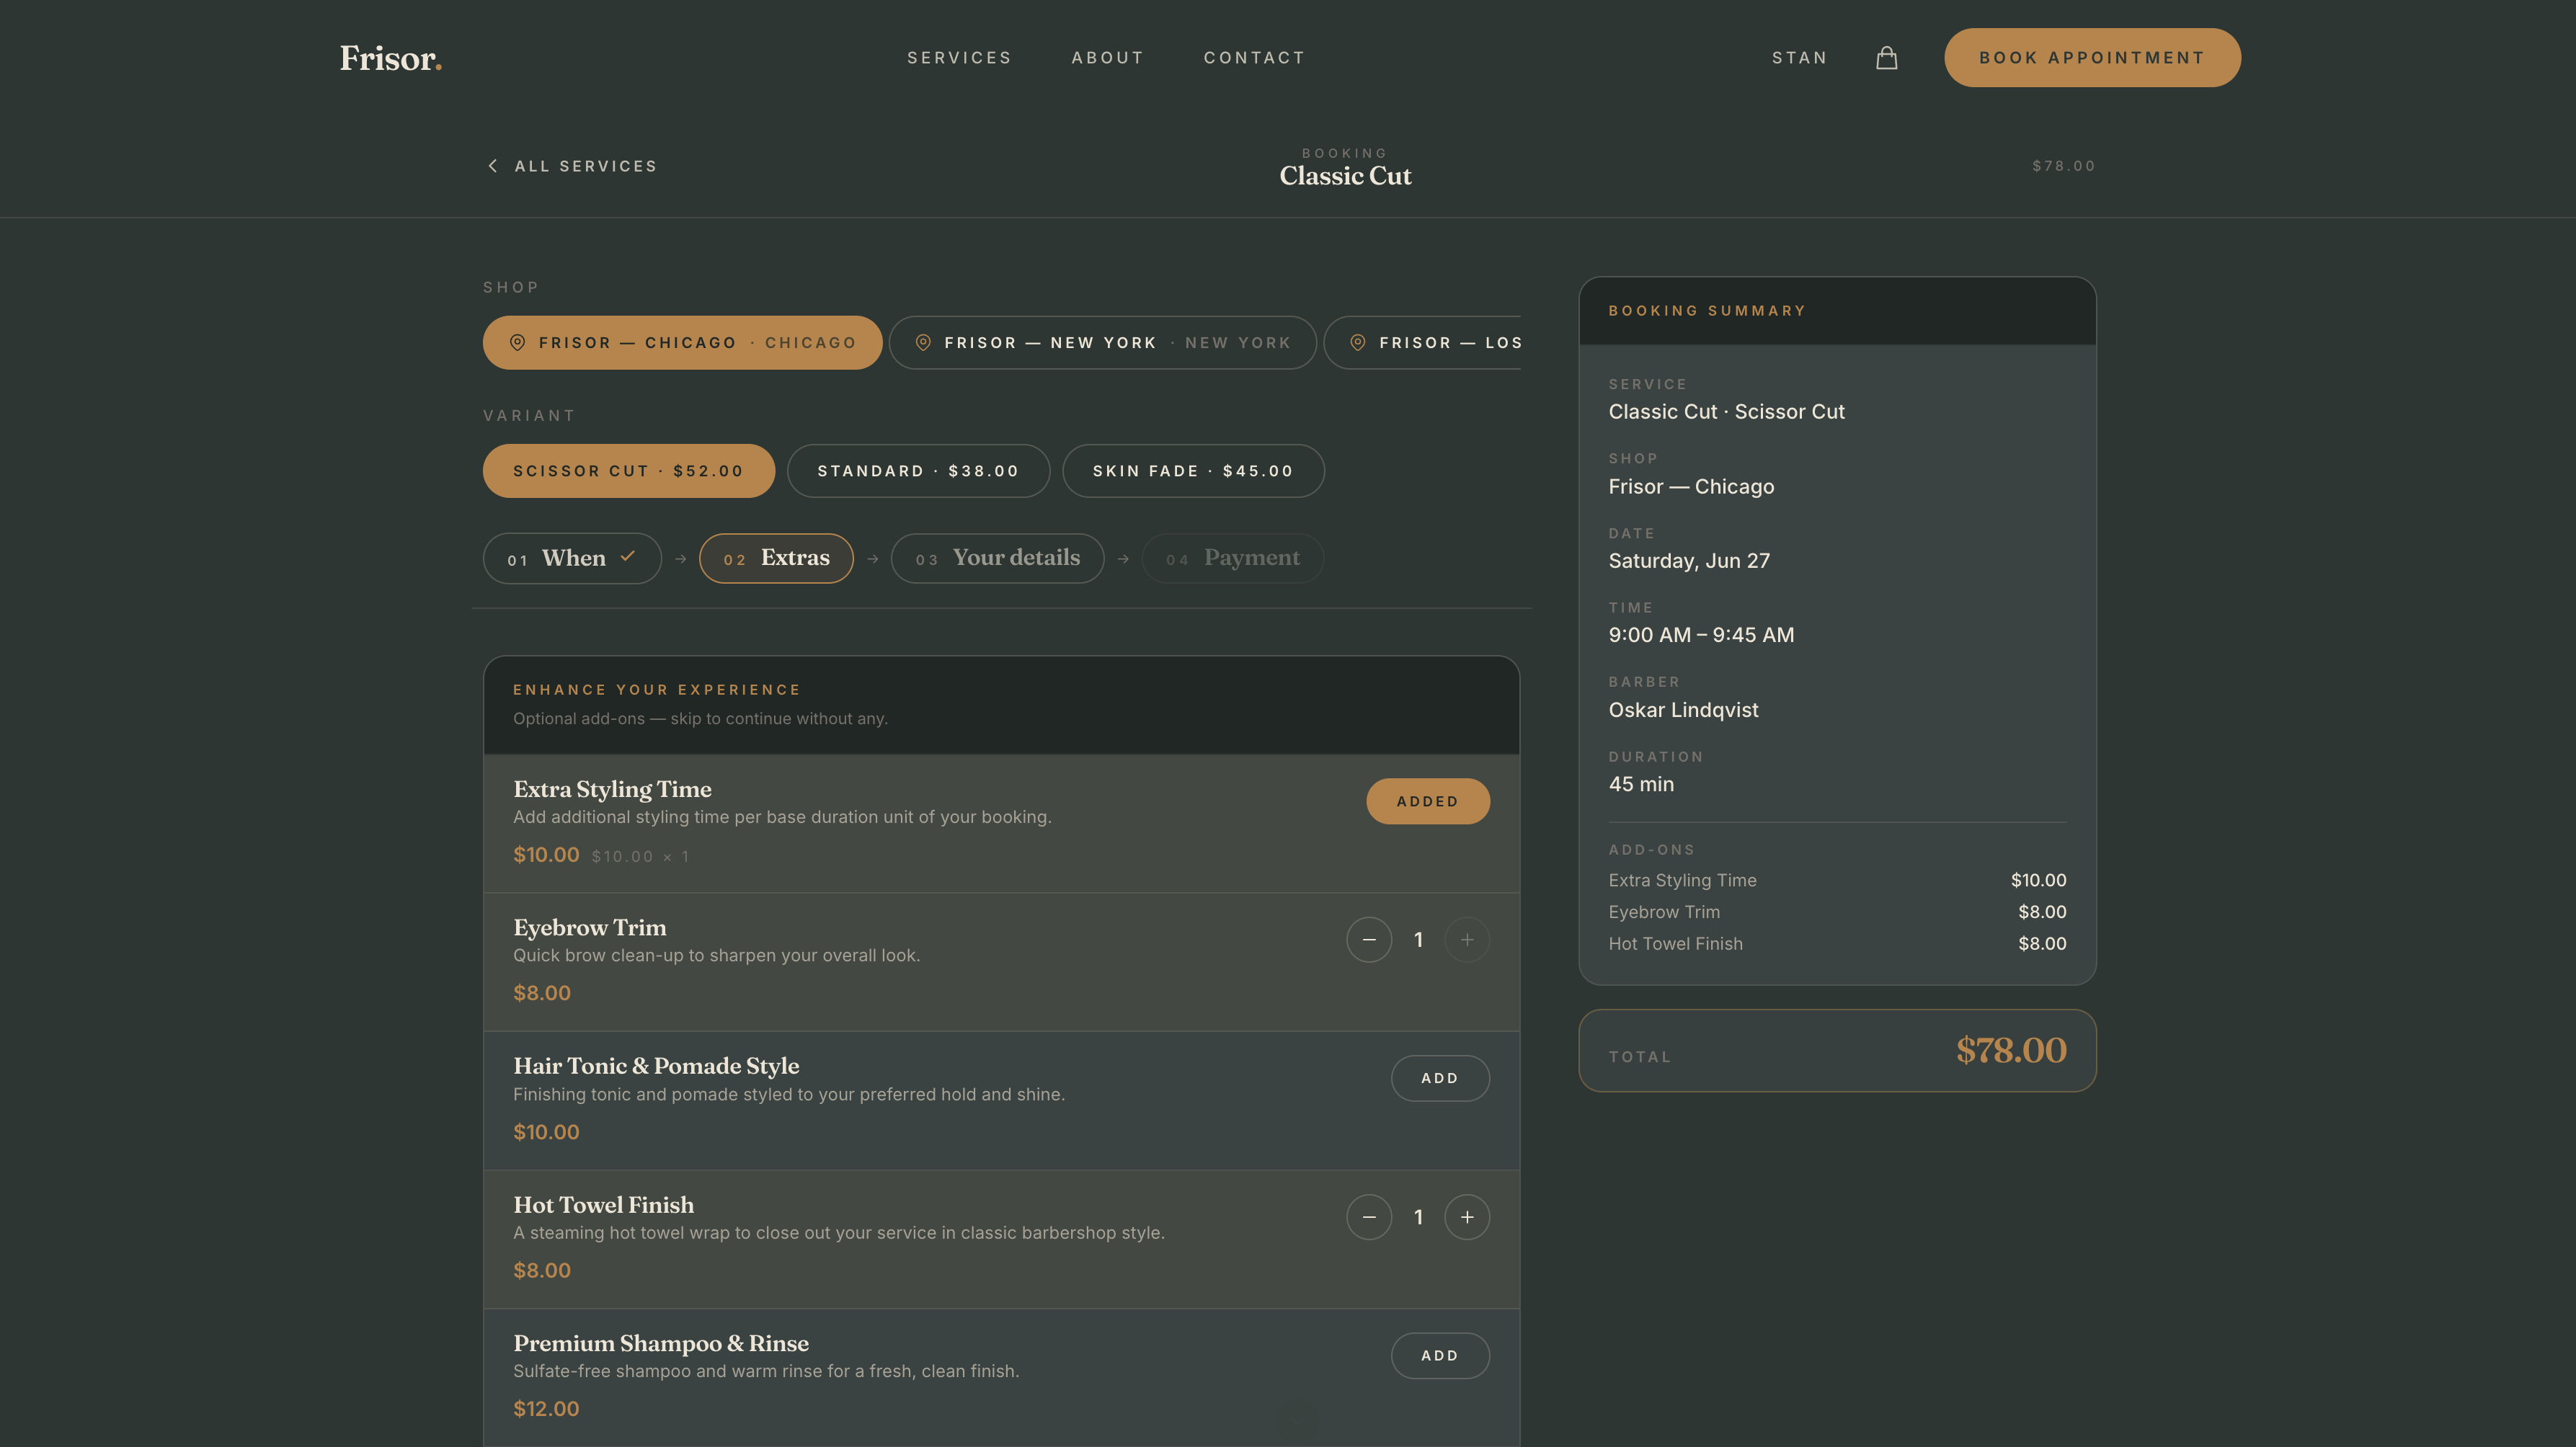The width and height of the screenshot is (2576, 1447).
Task: Click the Premium Shampoo $12.00 price
Action: click(x=546, y=1409)
